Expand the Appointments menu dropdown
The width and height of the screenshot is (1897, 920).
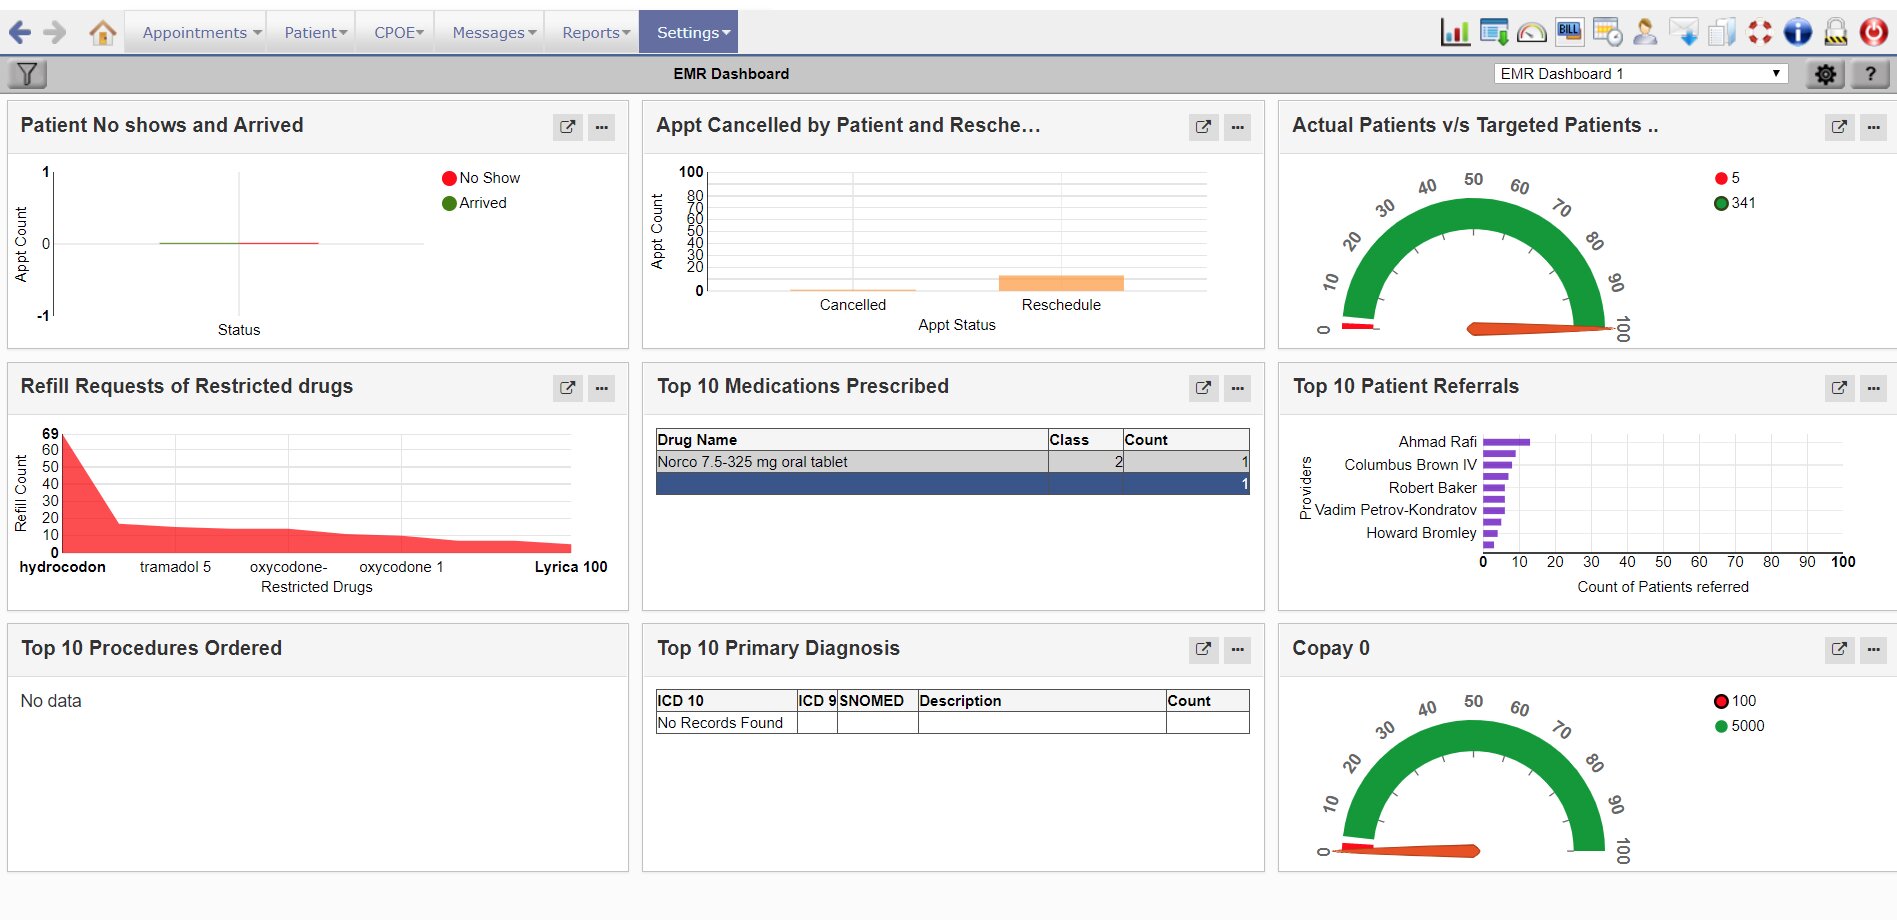click(201, 33)
